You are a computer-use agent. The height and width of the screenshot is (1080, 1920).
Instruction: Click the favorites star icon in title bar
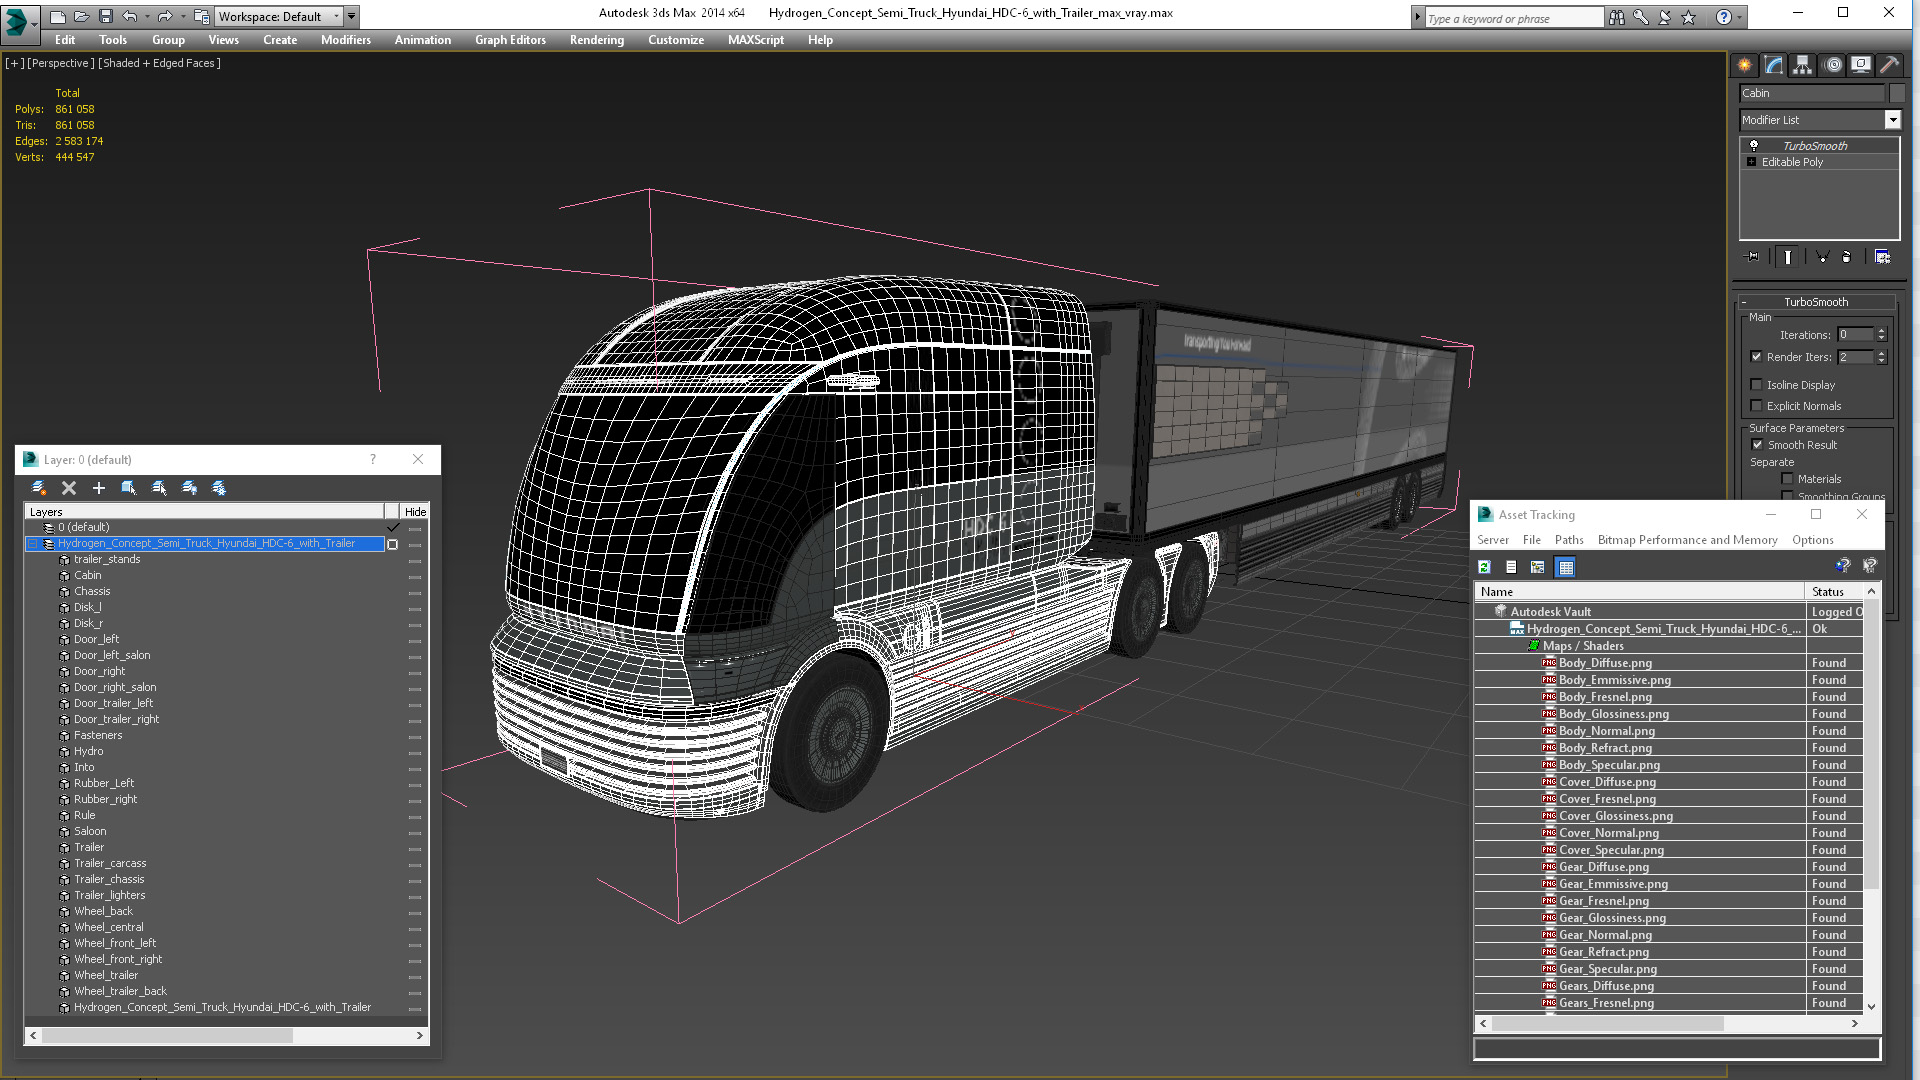click(x=1689, y=17)
